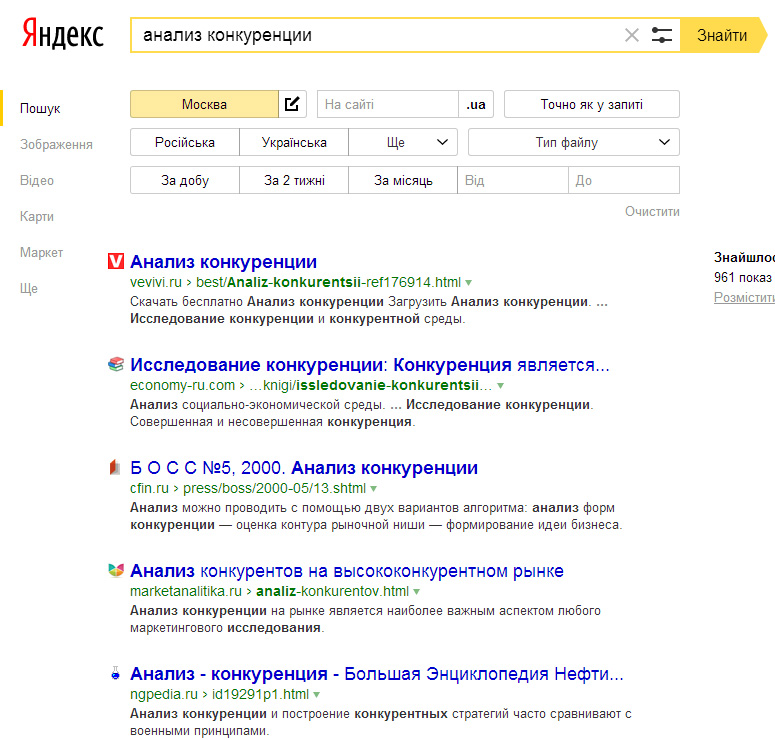Enable 'Точно як у запиті' exact match
The height and width of the screenshot is (740, 775).
click(592, 104)
